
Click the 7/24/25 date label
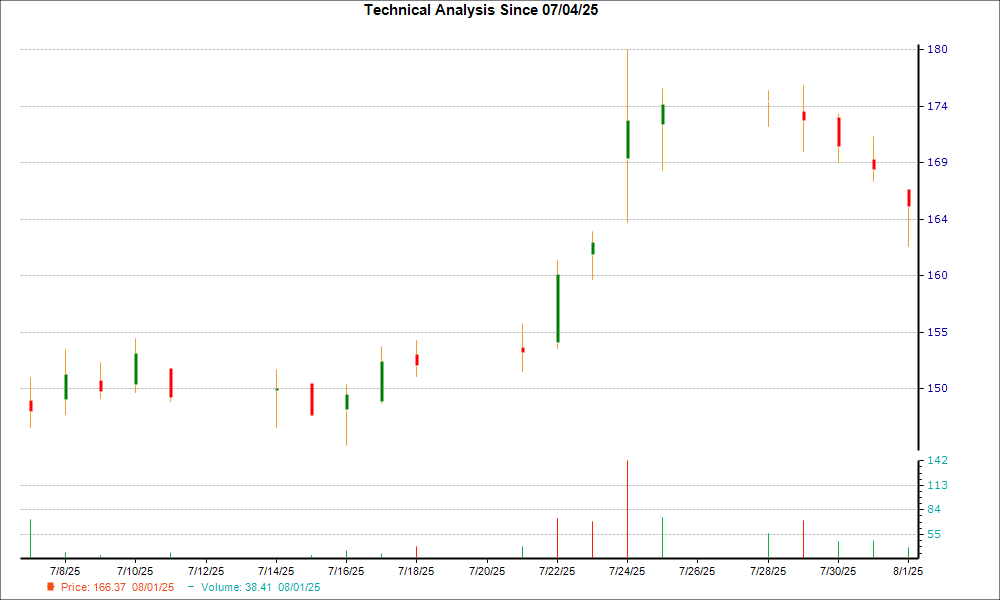(628, 571)
